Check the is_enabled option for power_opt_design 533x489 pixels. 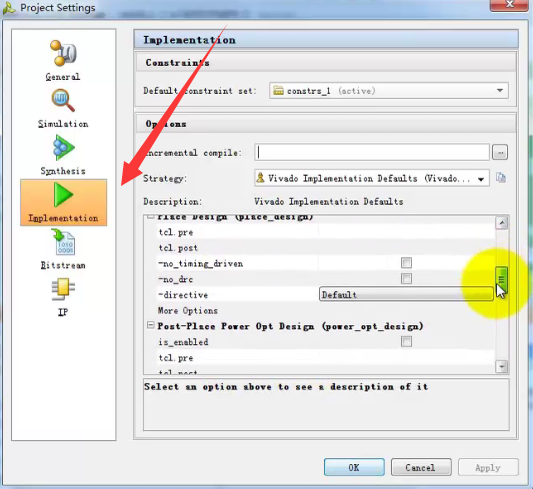tap(406, 342)
